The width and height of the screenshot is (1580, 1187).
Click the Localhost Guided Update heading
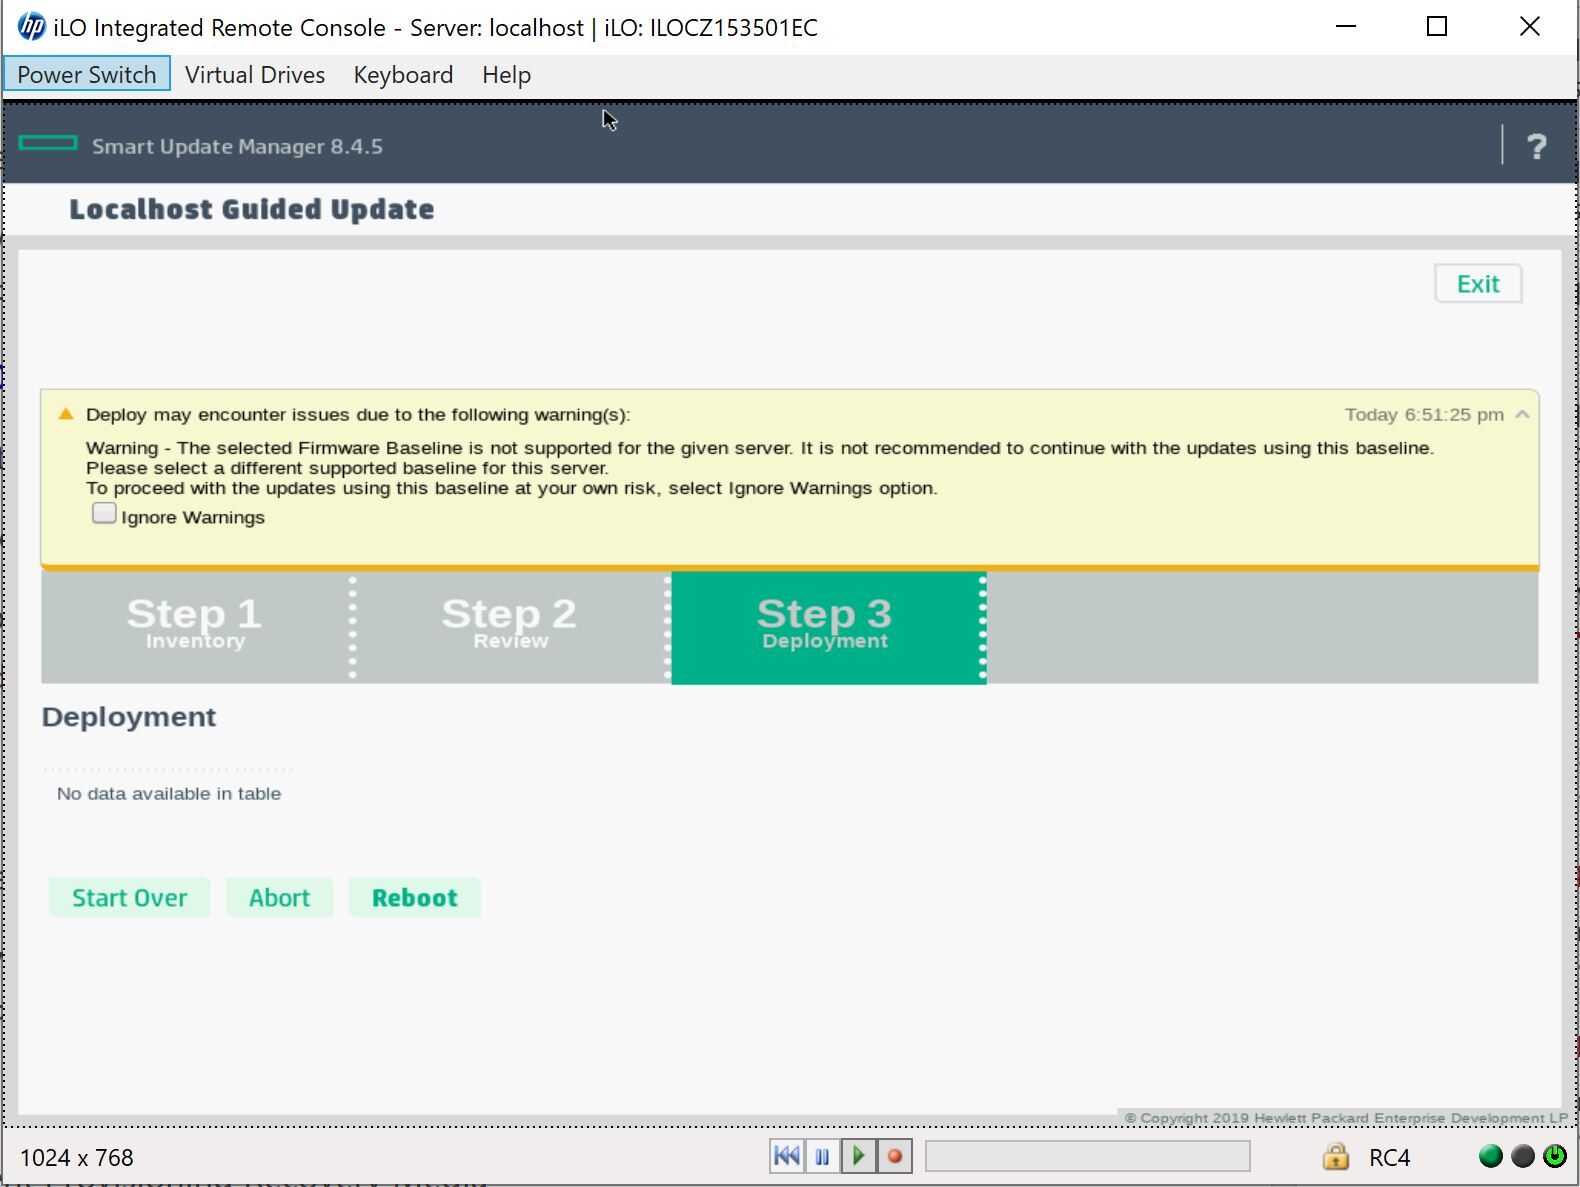(x=252, y=210)
